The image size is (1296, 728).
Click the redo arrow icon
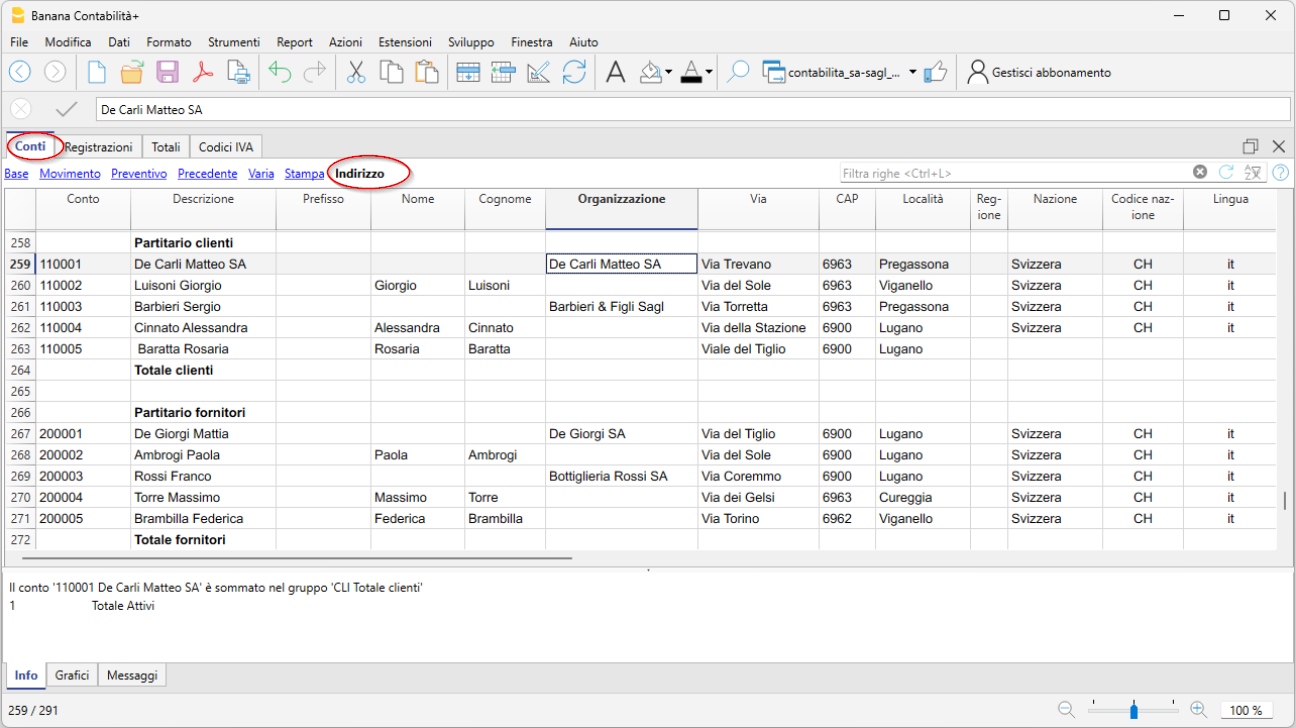pyautogui.click(x=315, y=72)
